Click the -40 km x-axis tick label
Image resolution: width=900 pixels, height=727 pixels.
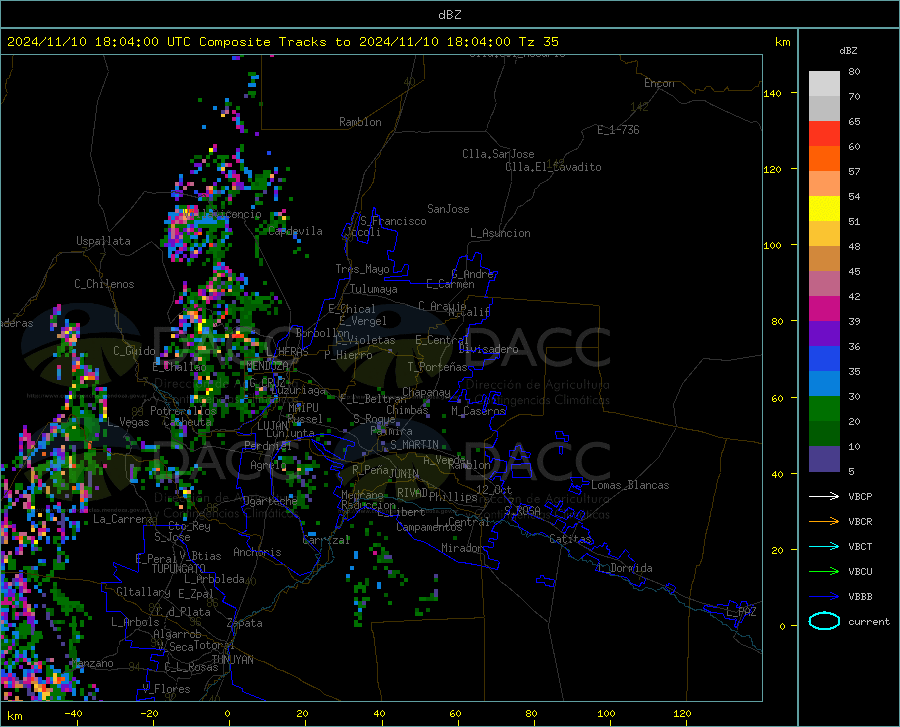73,713
